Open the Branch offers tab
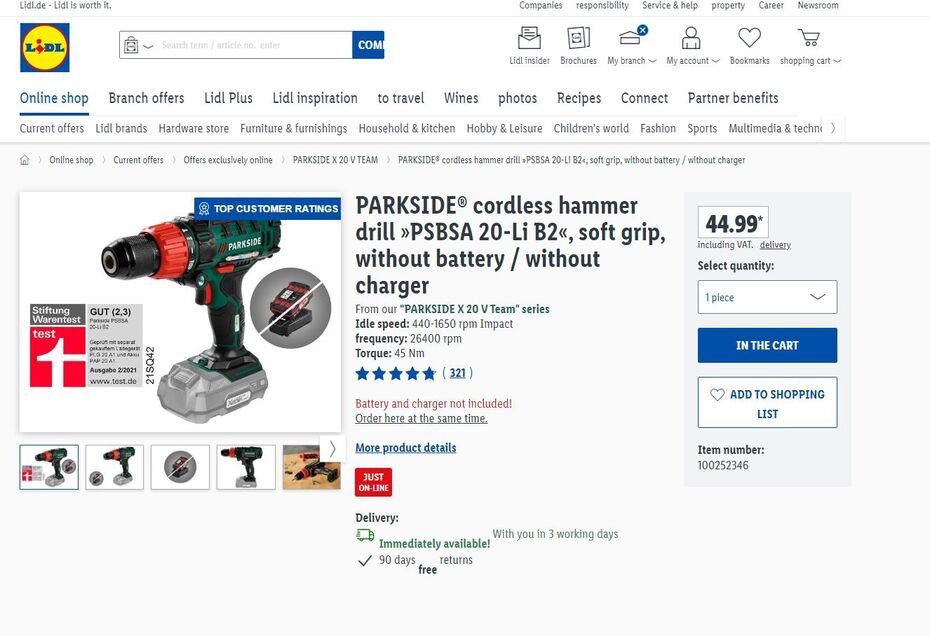Image resolution: width=930 pixels, height=636 pixels. [x=146, y=98]
